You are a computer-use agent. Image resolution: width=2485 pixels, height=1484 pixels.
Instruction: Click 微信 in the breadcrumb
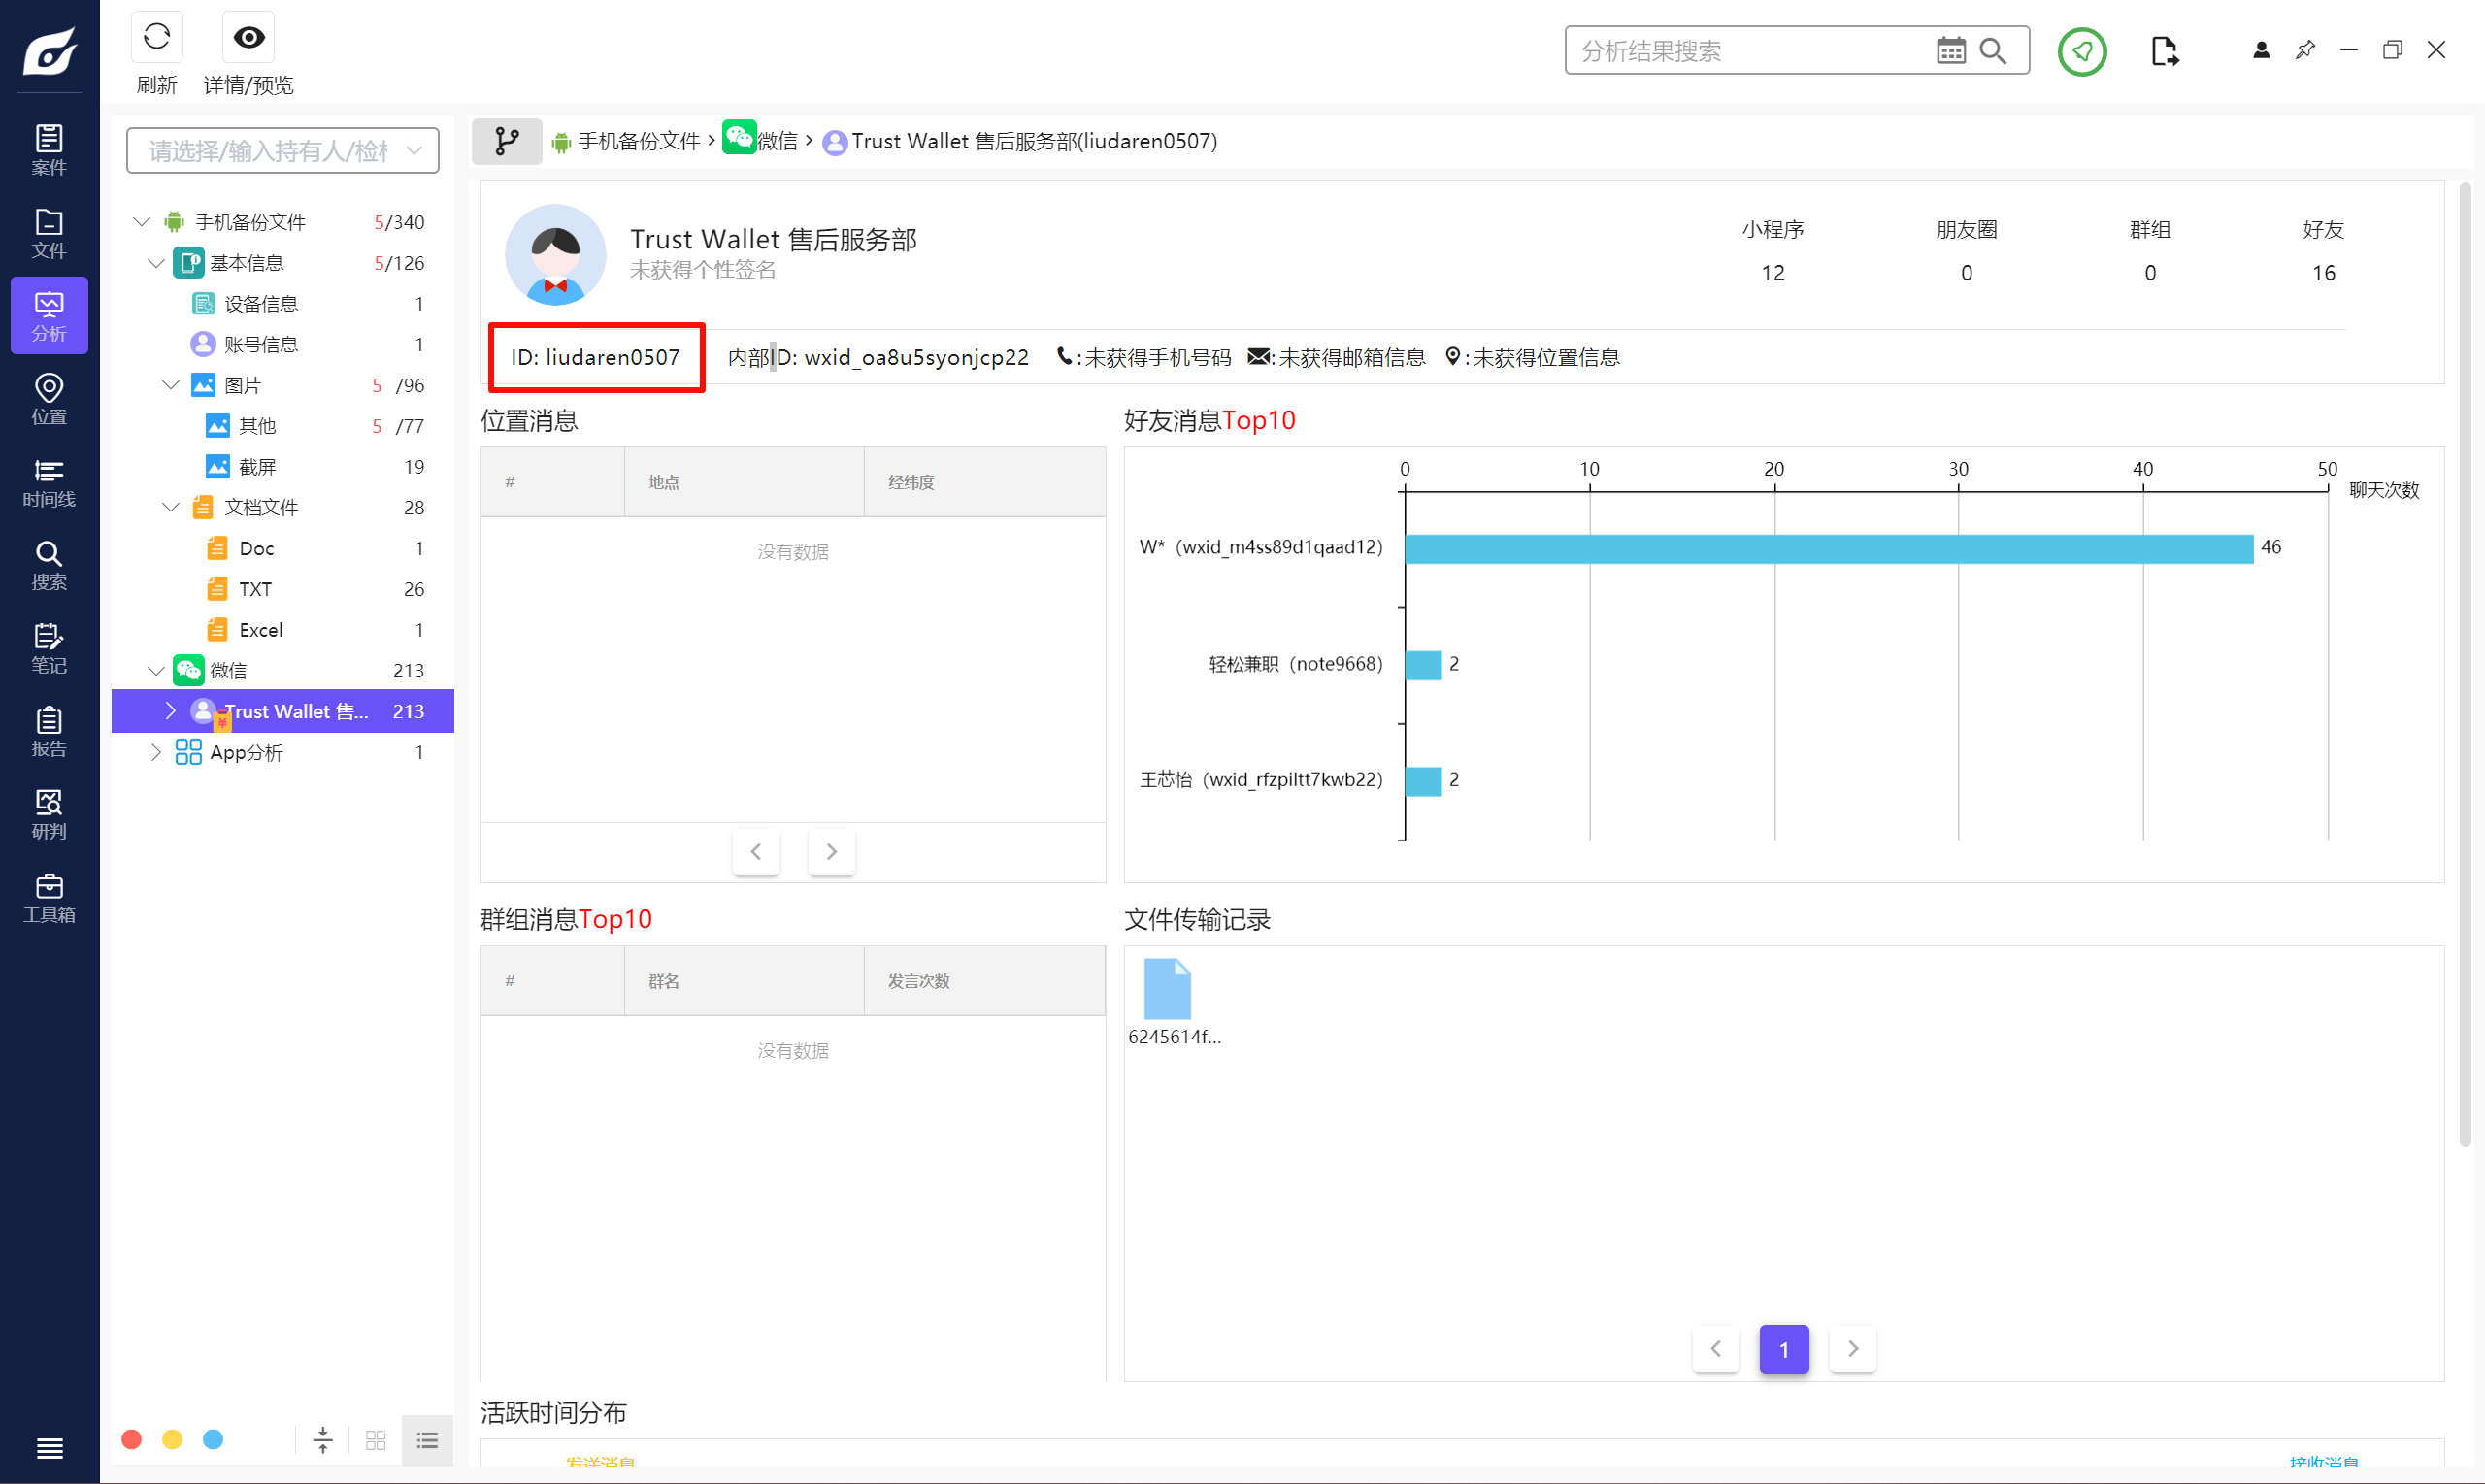777,141
